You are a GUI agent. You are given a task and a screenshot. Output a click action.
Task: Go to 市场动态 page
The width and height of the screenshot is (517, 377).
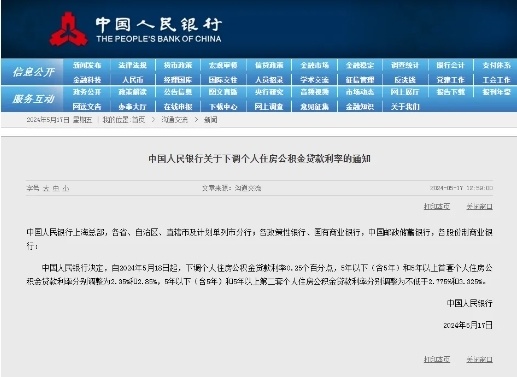[360, 92]
